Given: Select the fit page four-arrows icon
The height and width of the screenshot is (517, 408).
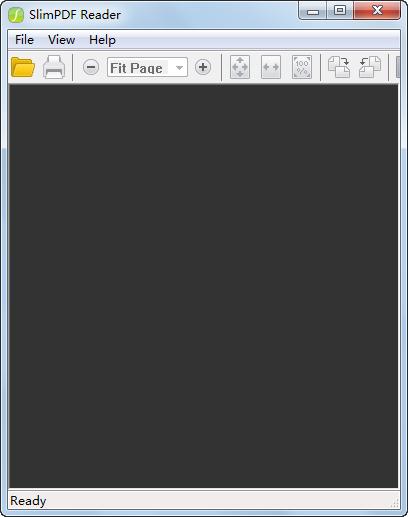Looking at the screenshot, I should [x=240, y=67].
